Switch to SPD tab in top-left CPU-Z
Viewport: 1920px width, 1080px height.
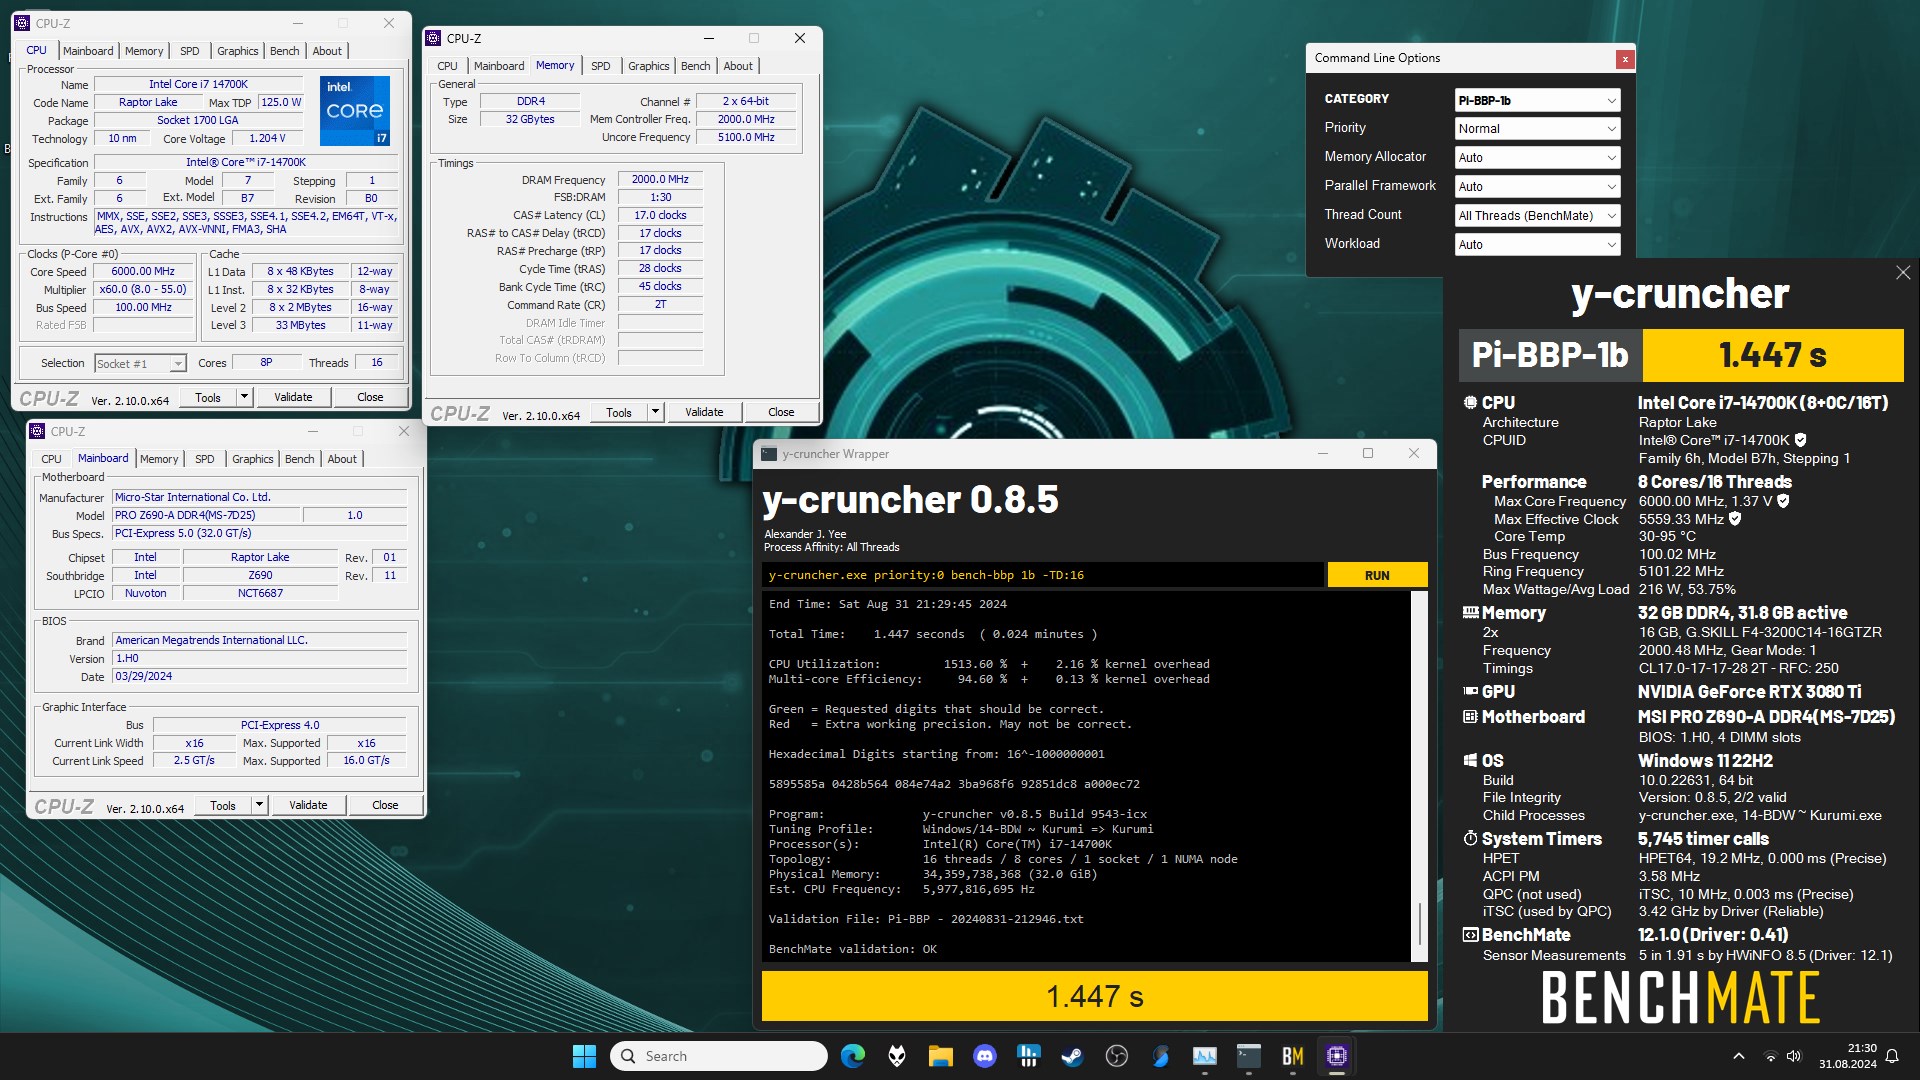point(189,51)
